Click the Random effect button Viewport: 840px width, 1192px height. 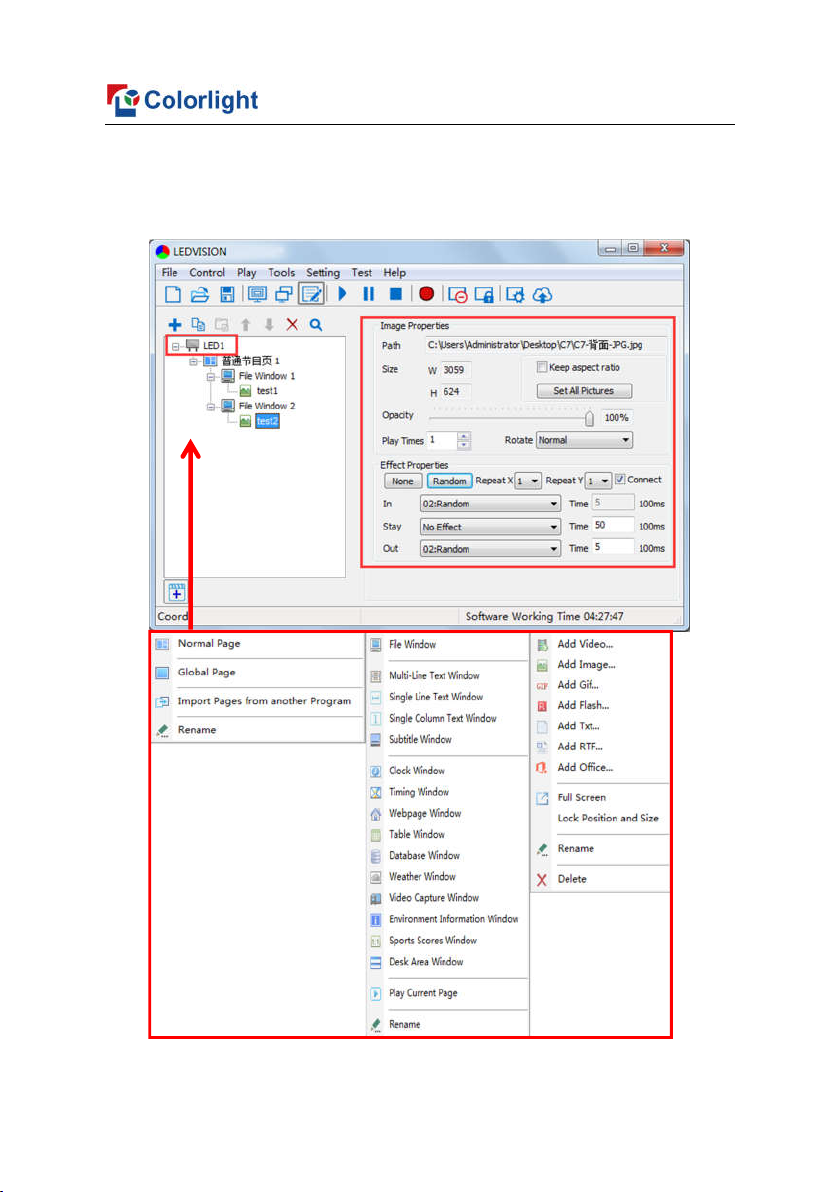tap(449, 480)
